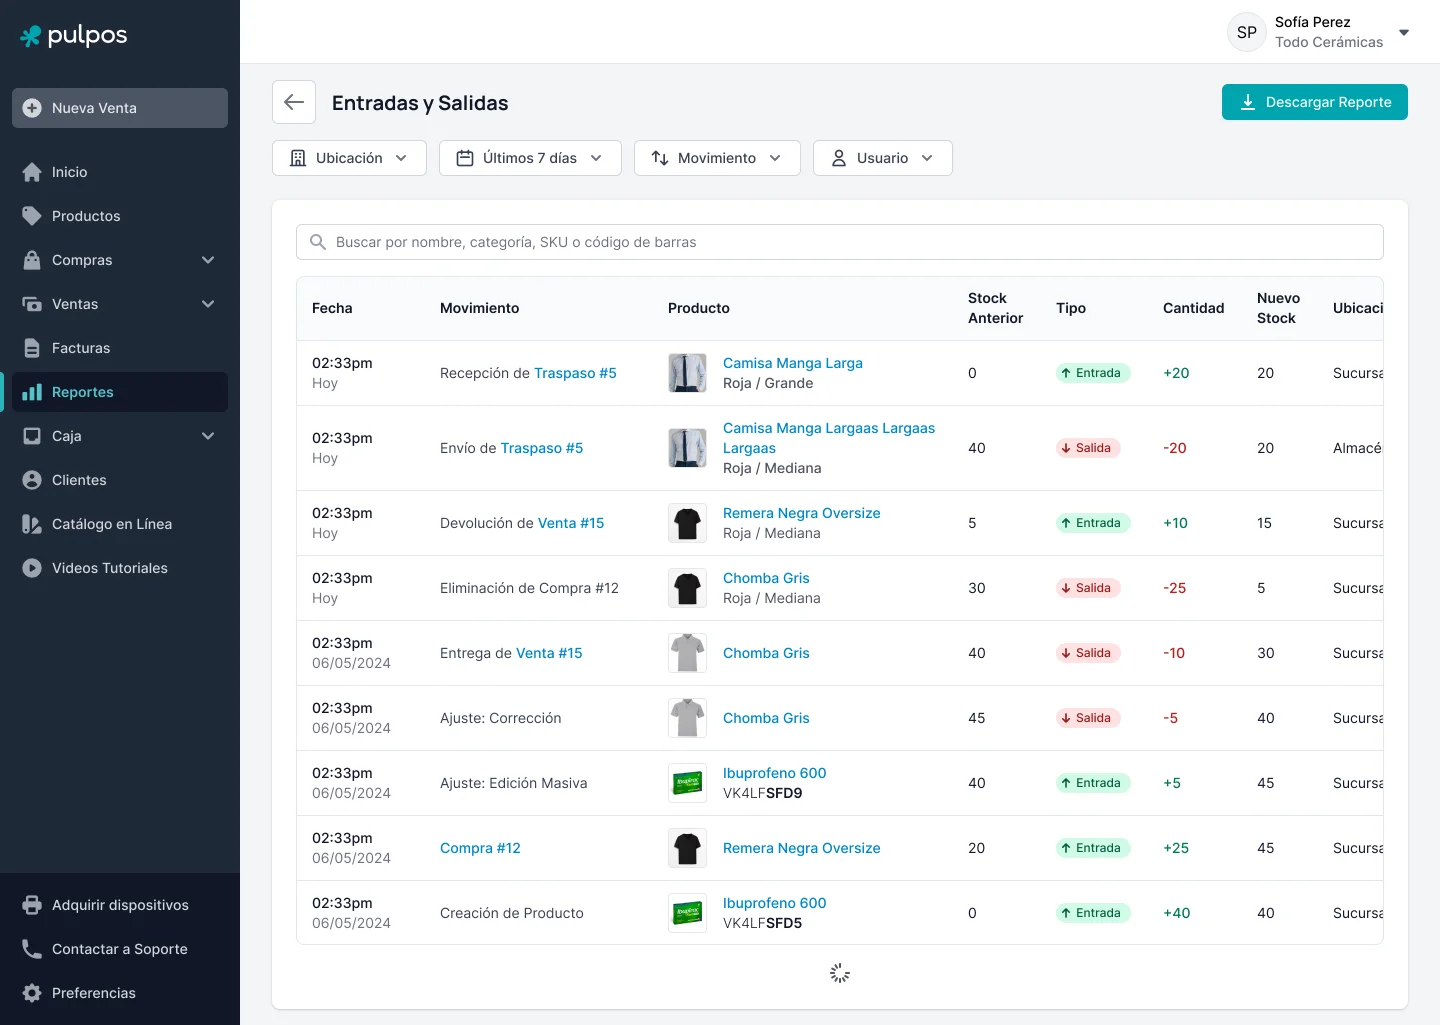
Task: Click the Cantidad column header
Action: [x=1194, y=308]
